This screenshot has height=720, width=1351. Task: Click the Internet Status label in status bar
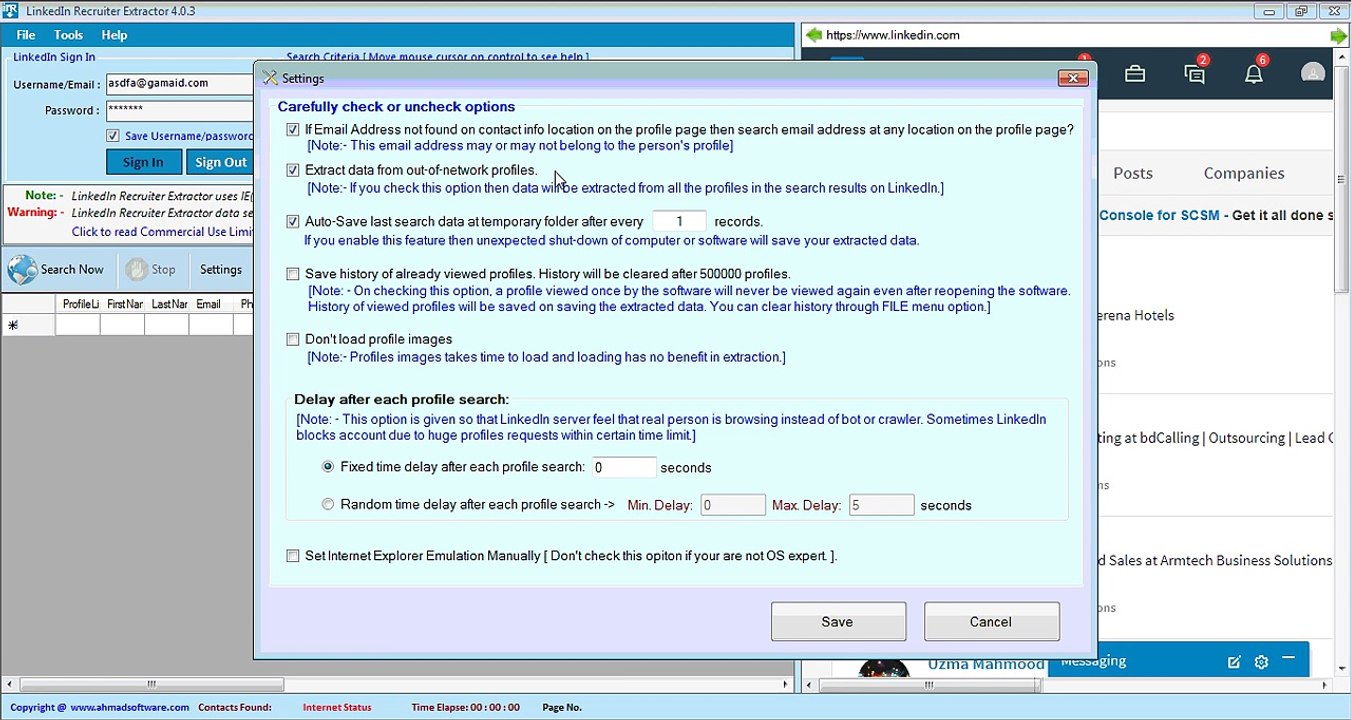coord(337,707)
